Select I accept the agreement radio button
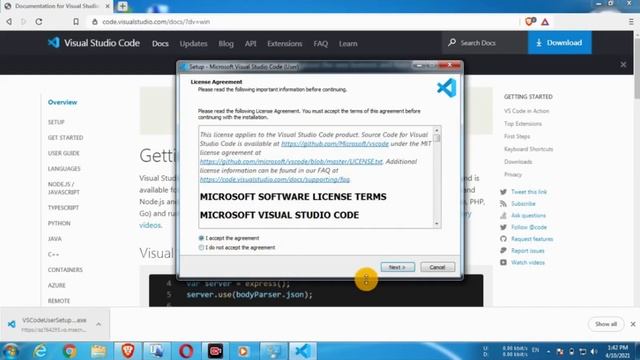The height and width of the screenshot is (360, 640). (x=201, y=238)
